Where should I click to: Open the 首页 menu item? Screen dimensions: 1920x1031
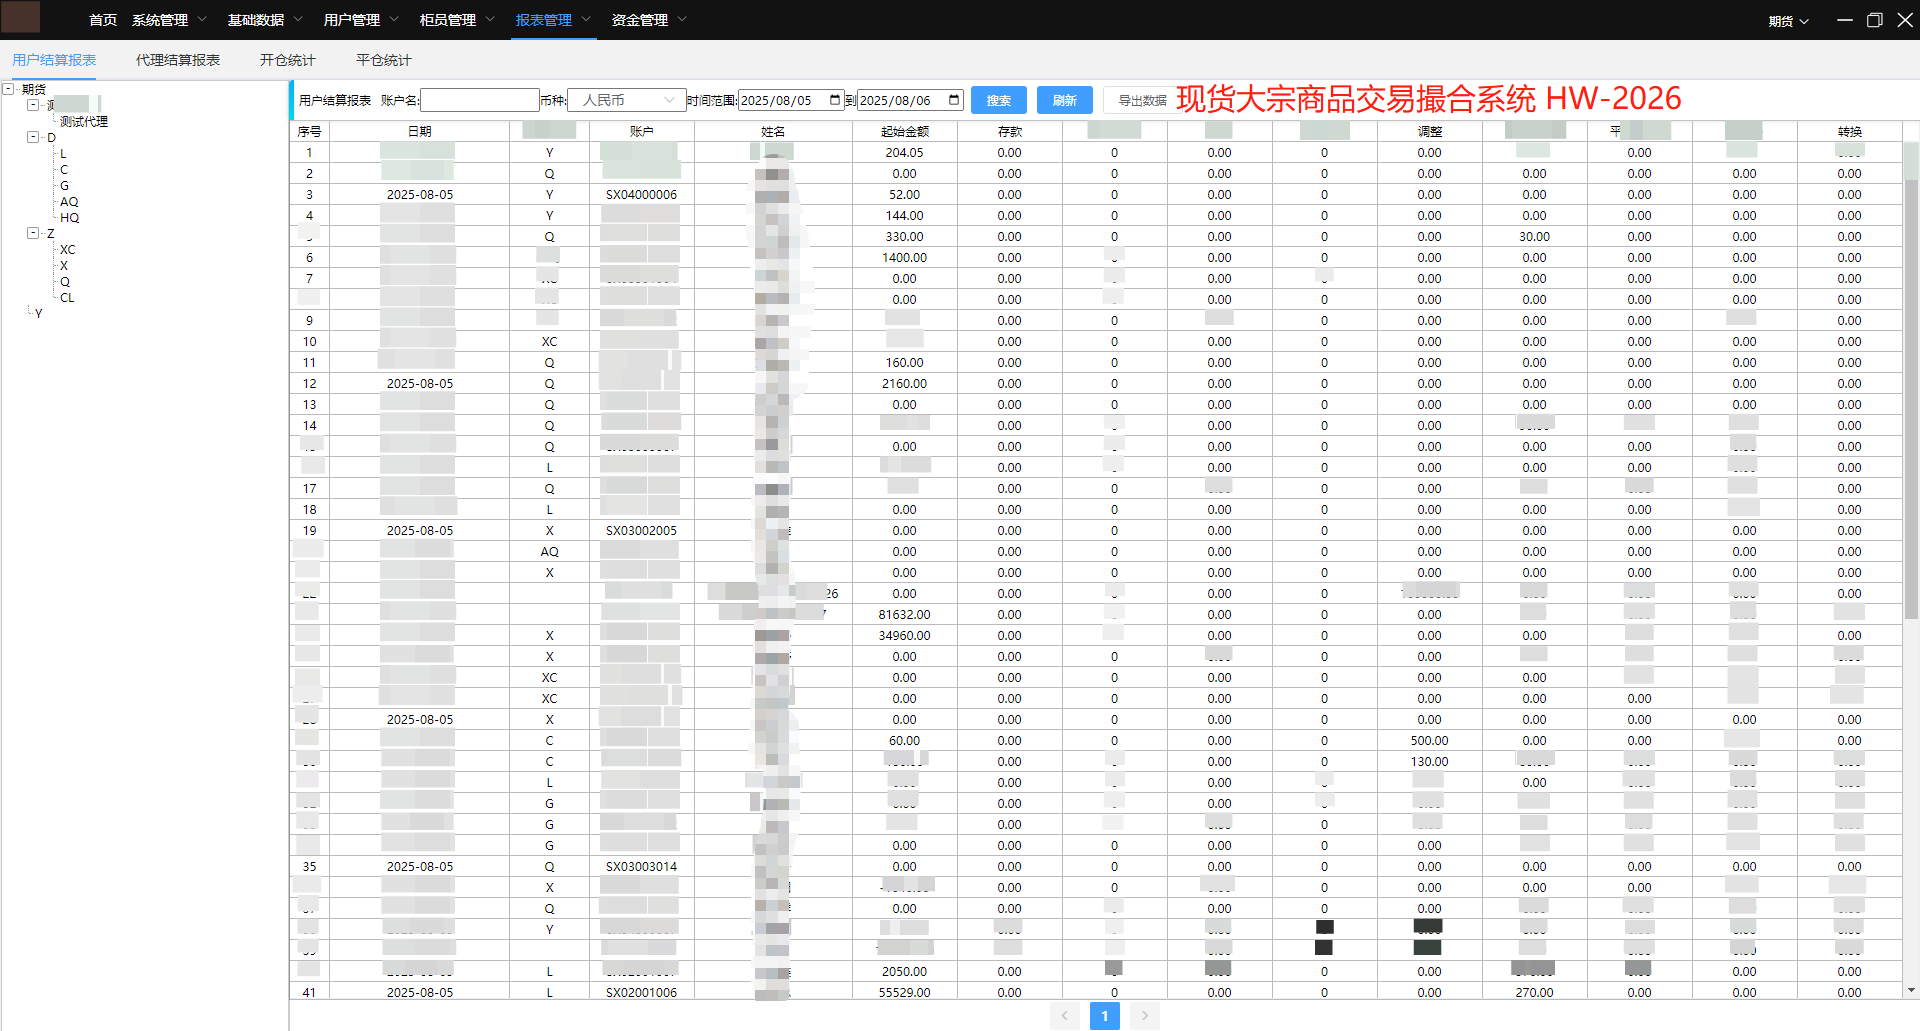[x=103, y=20]
